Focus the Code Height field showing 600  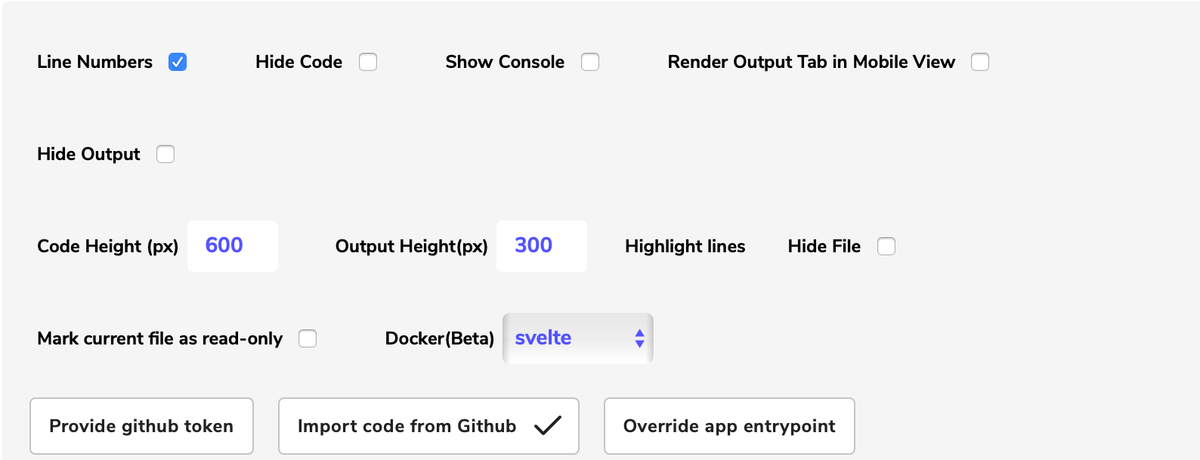pos(232,246)
